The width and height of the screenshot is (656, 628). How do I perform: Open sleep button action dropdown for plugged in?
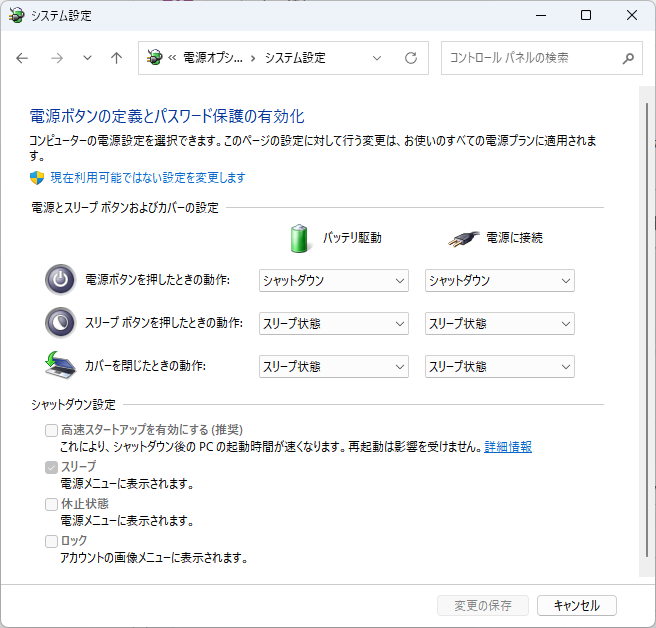(x=500, y=323)
